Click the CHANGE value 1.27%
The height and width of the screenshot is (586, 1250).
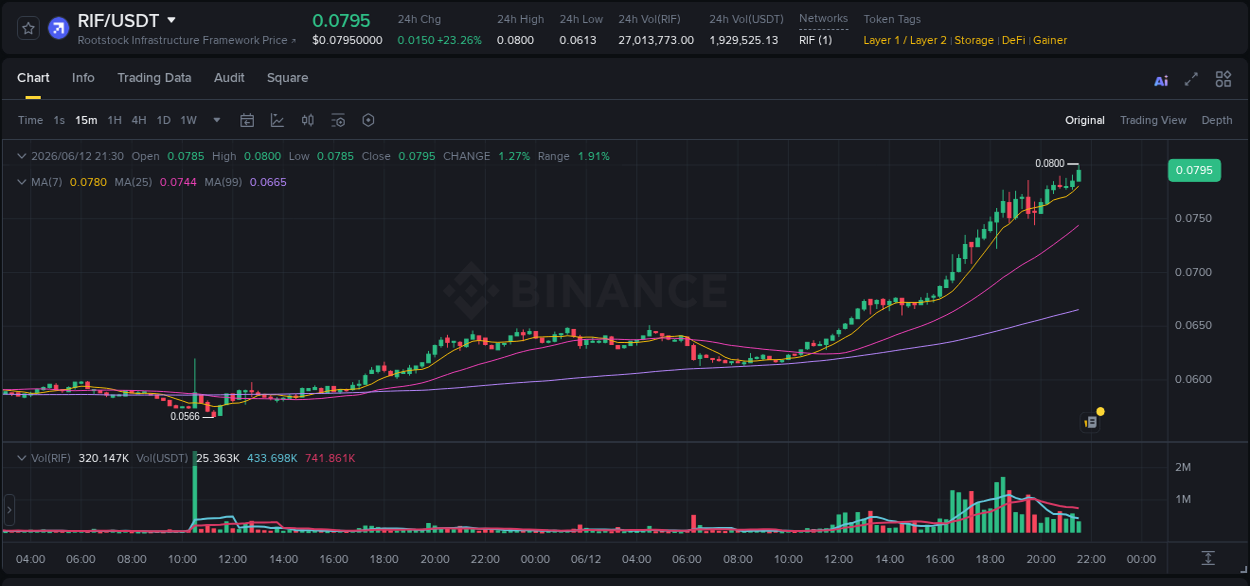pos(514,156)
